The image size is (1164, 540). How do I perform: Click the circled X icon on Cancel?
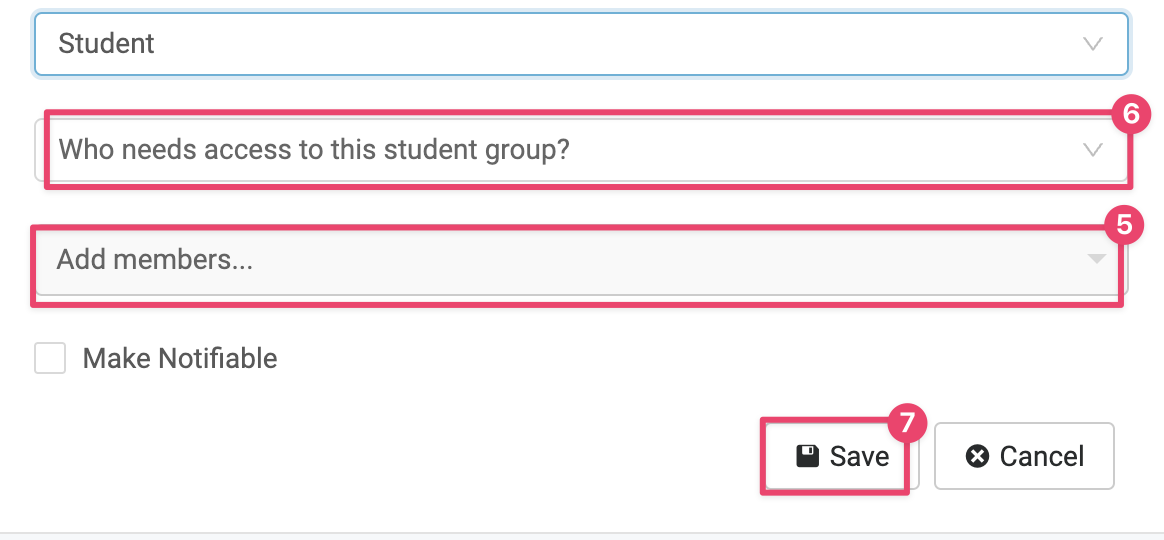click(x=977, y=457)
